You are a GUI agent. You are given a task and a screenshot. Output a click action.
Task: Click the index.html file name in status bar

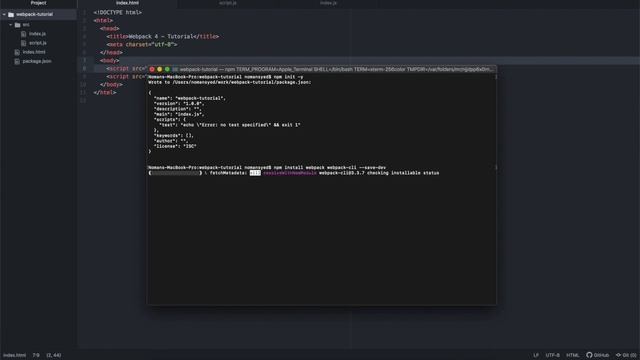pos(14,355)
